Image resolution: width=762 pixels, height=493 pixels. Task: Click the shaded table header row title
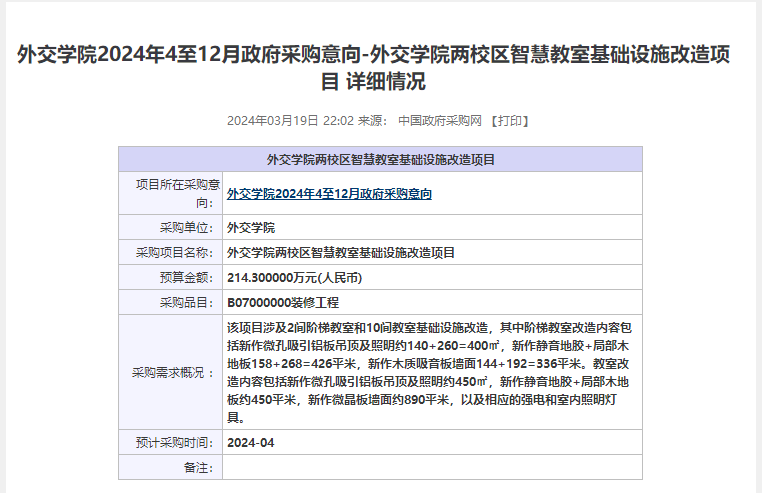coord(380,159)
